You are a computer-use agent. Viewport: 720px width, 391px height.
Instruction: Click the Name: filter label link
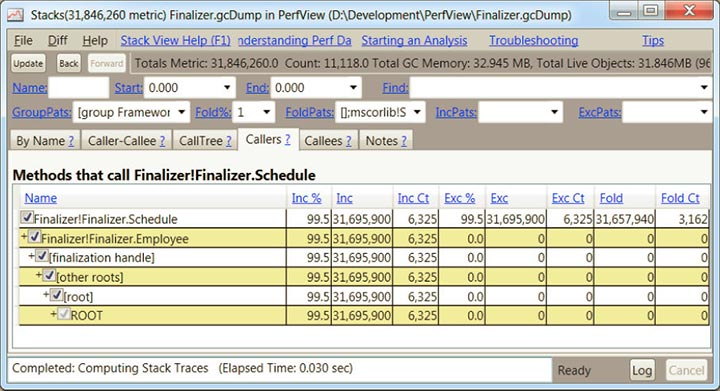click(29, 88)
